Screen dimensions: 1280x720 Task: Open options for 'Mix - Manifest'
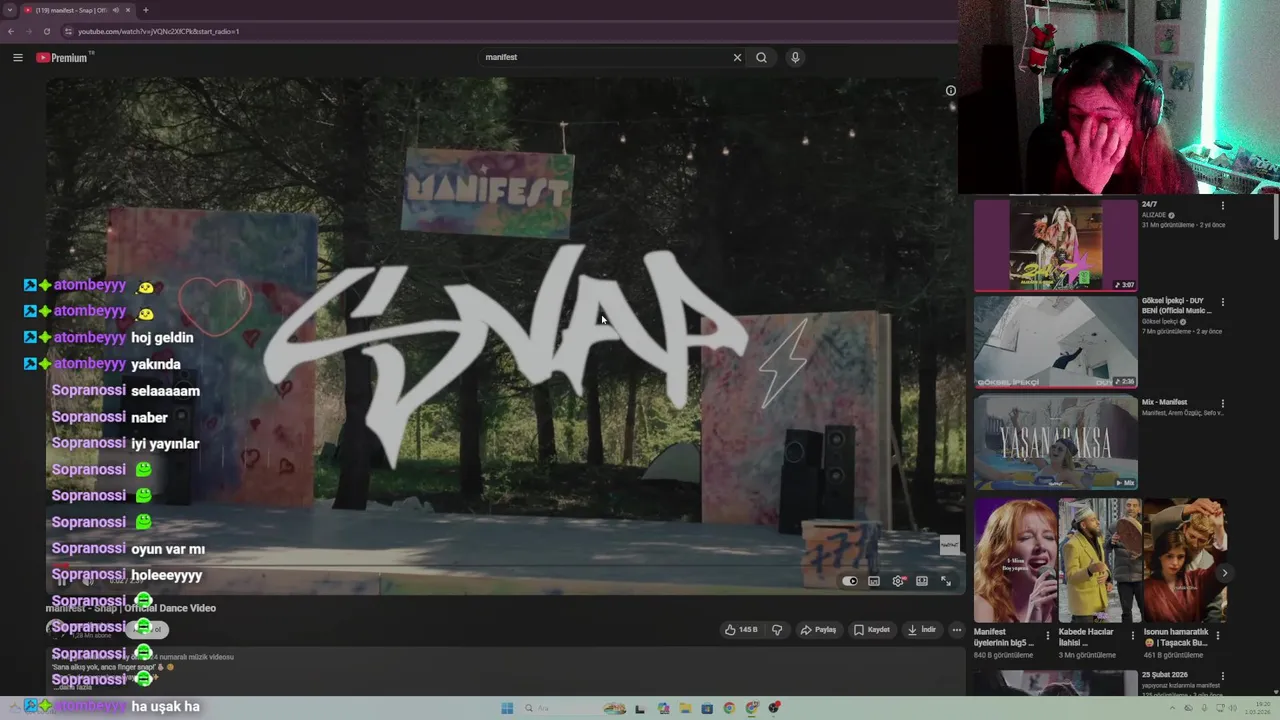point(1222,404)
